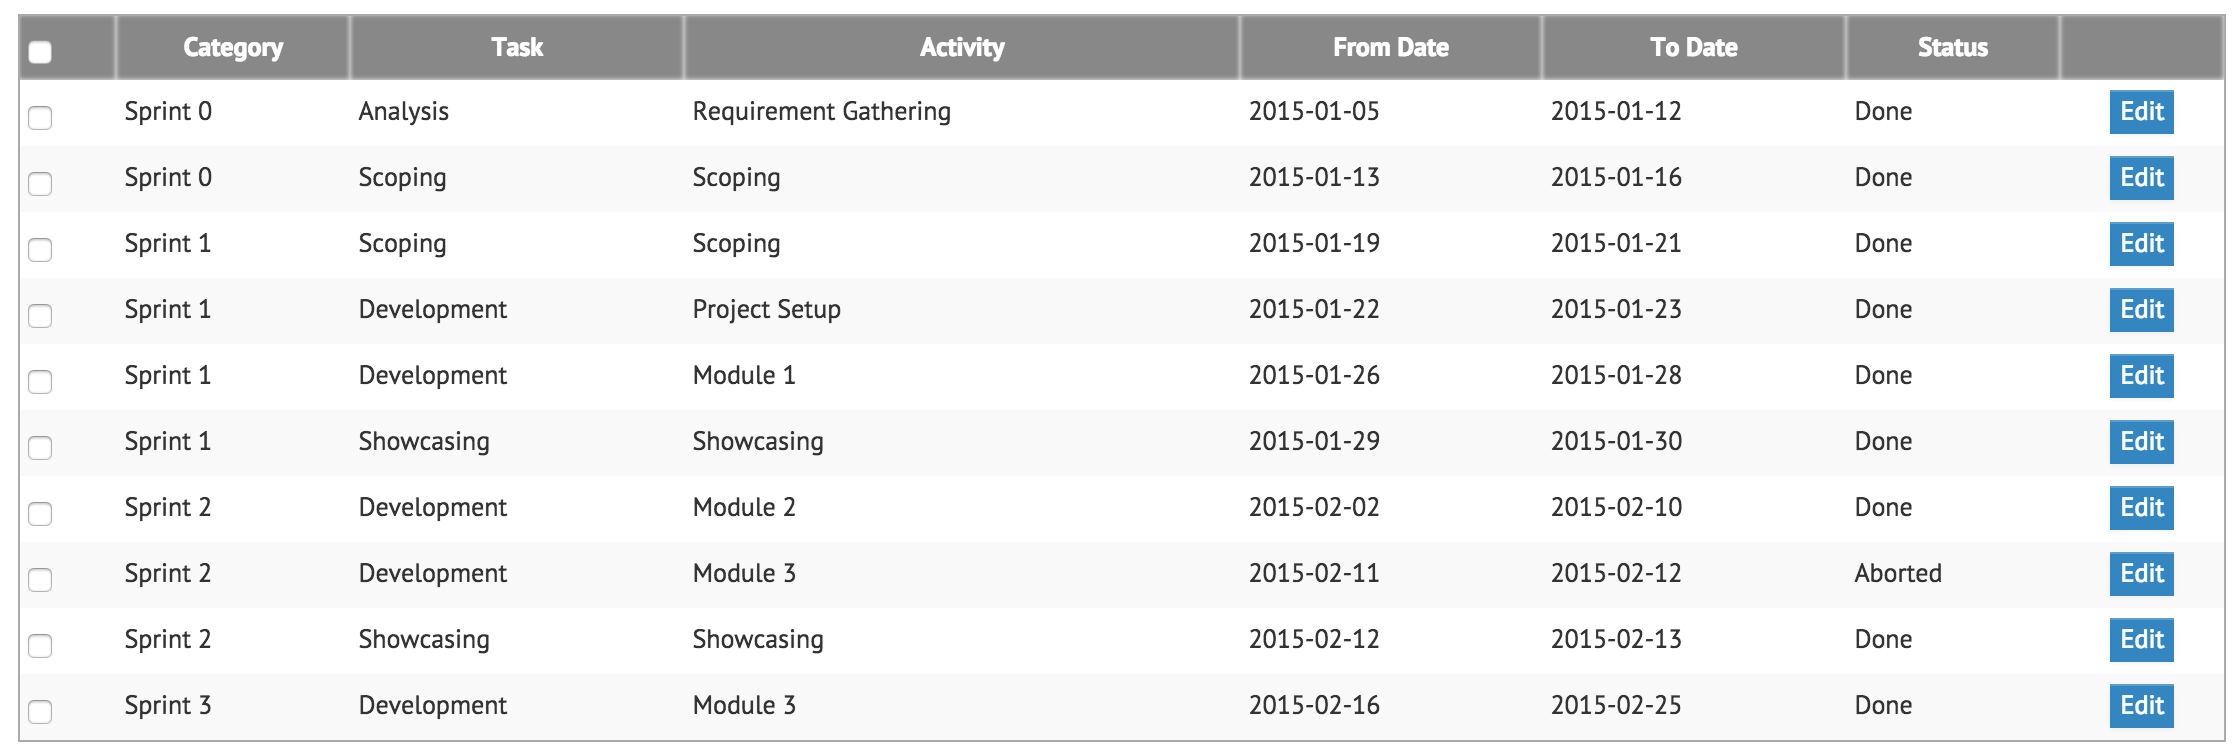Sort table by From Date header

(x=1390, y=48)
